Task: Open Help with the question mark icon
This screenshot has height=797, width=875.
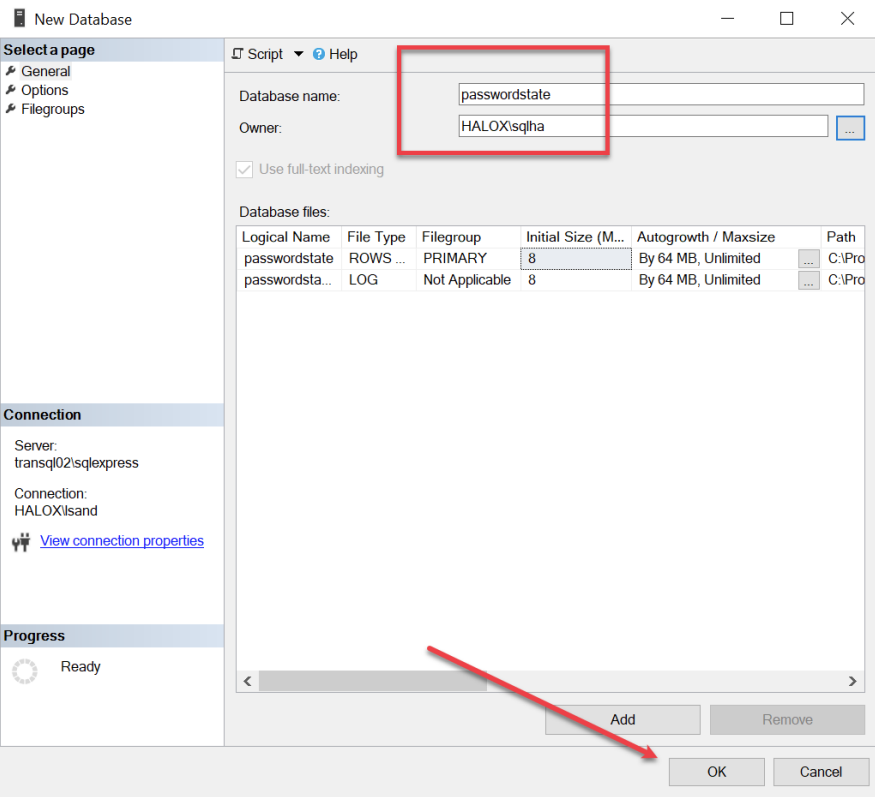Action: coord(319,54)
